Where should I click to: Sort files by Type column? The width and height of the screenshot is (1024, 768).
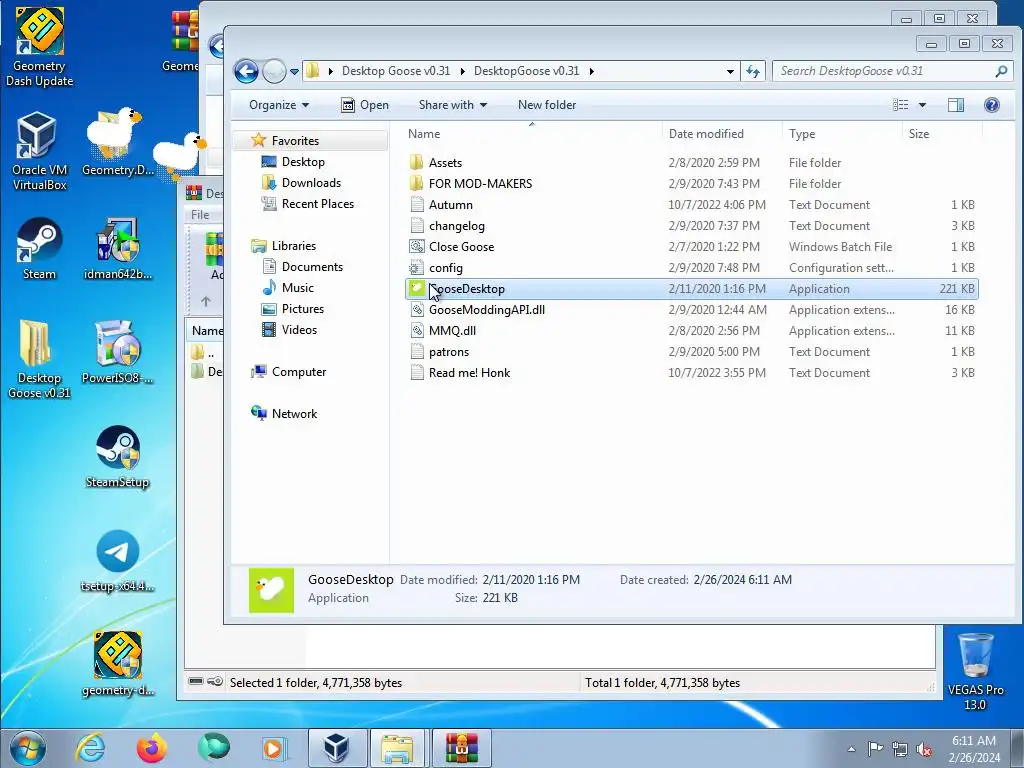842,134
